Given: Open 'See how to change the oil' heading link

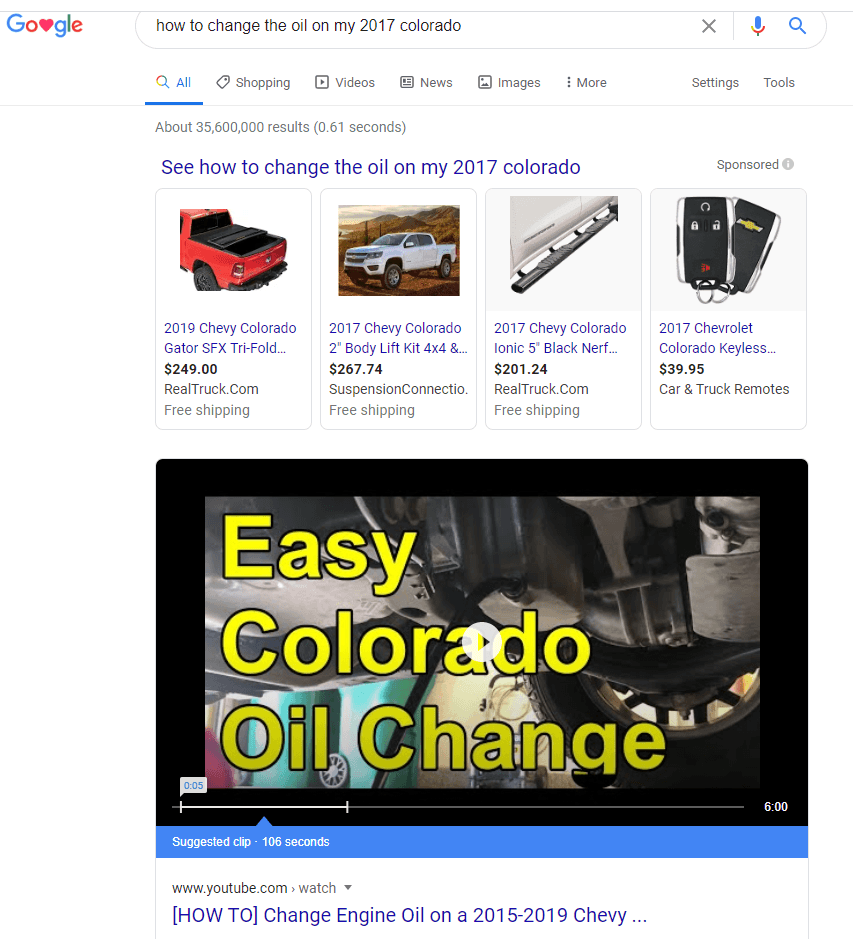Looking at the screenshot, I should tap(370, 167).
